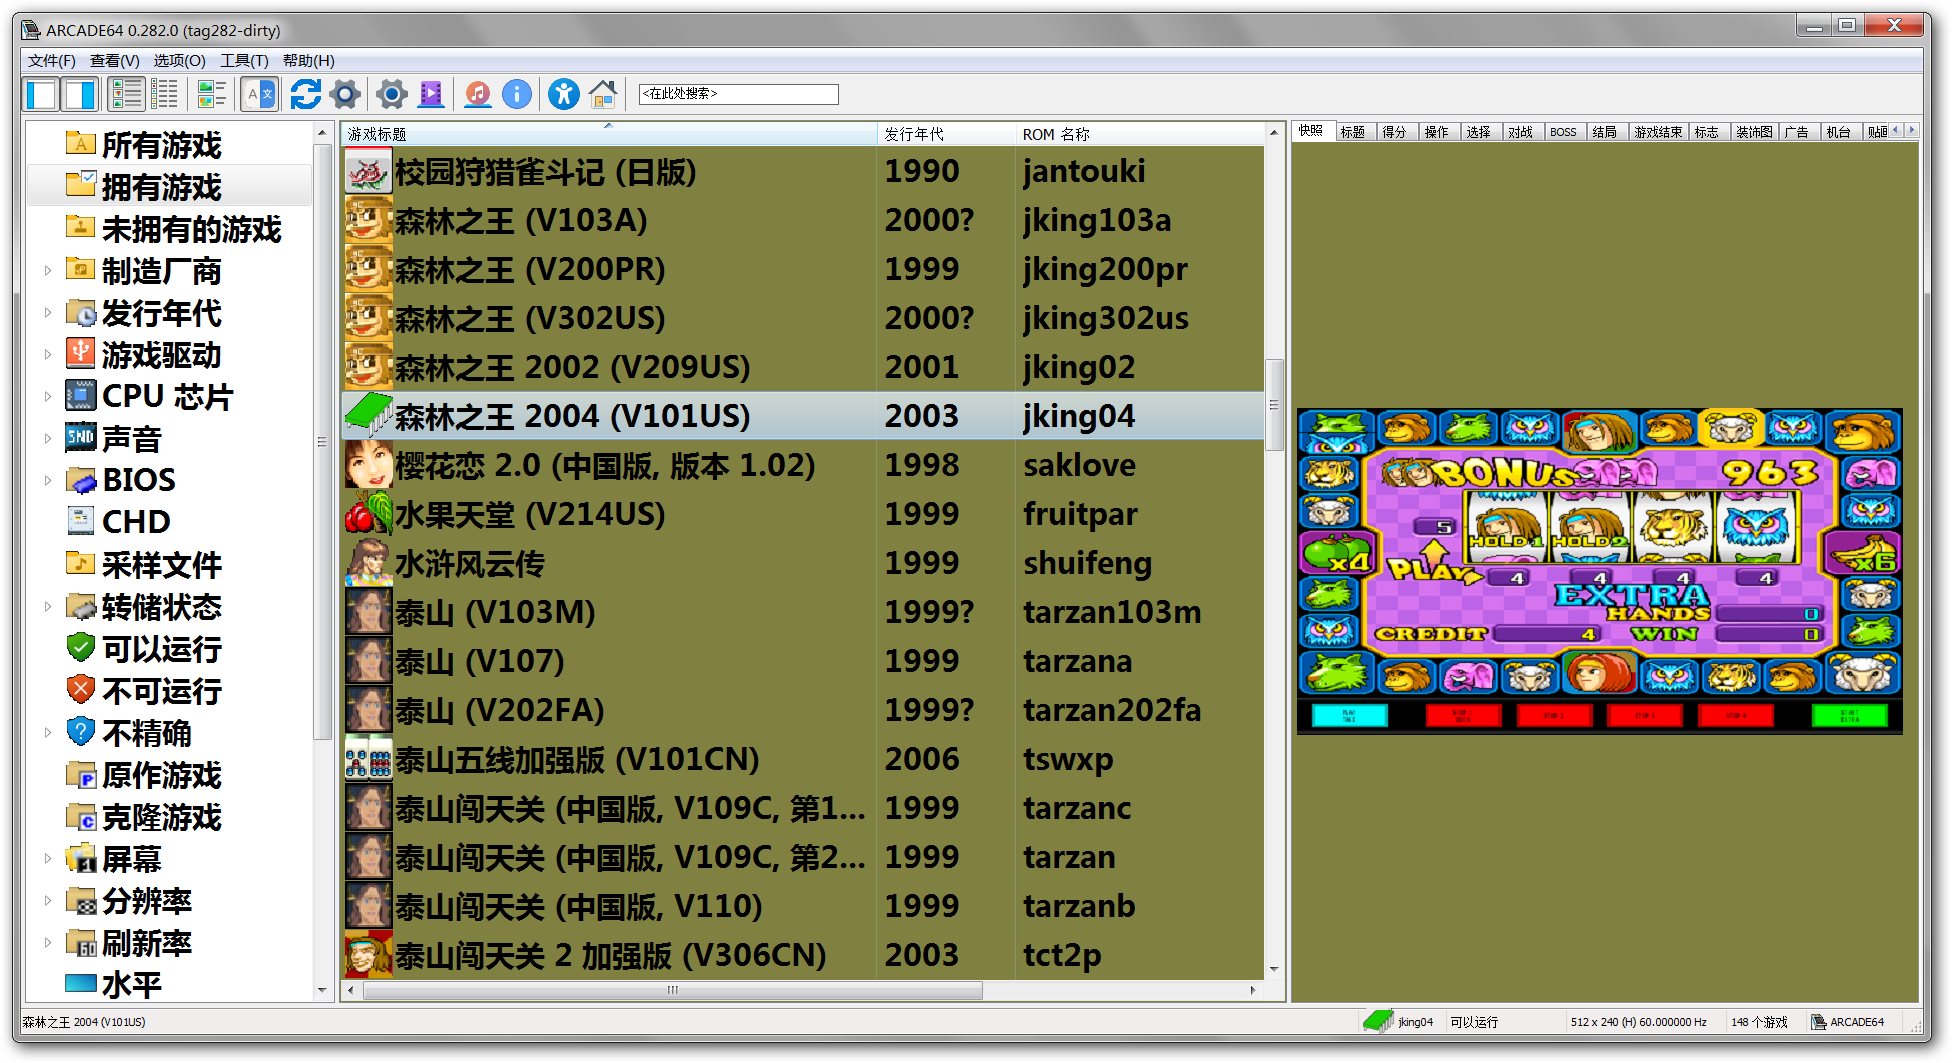Toggle the left folder panel button

tap(41, 95)
